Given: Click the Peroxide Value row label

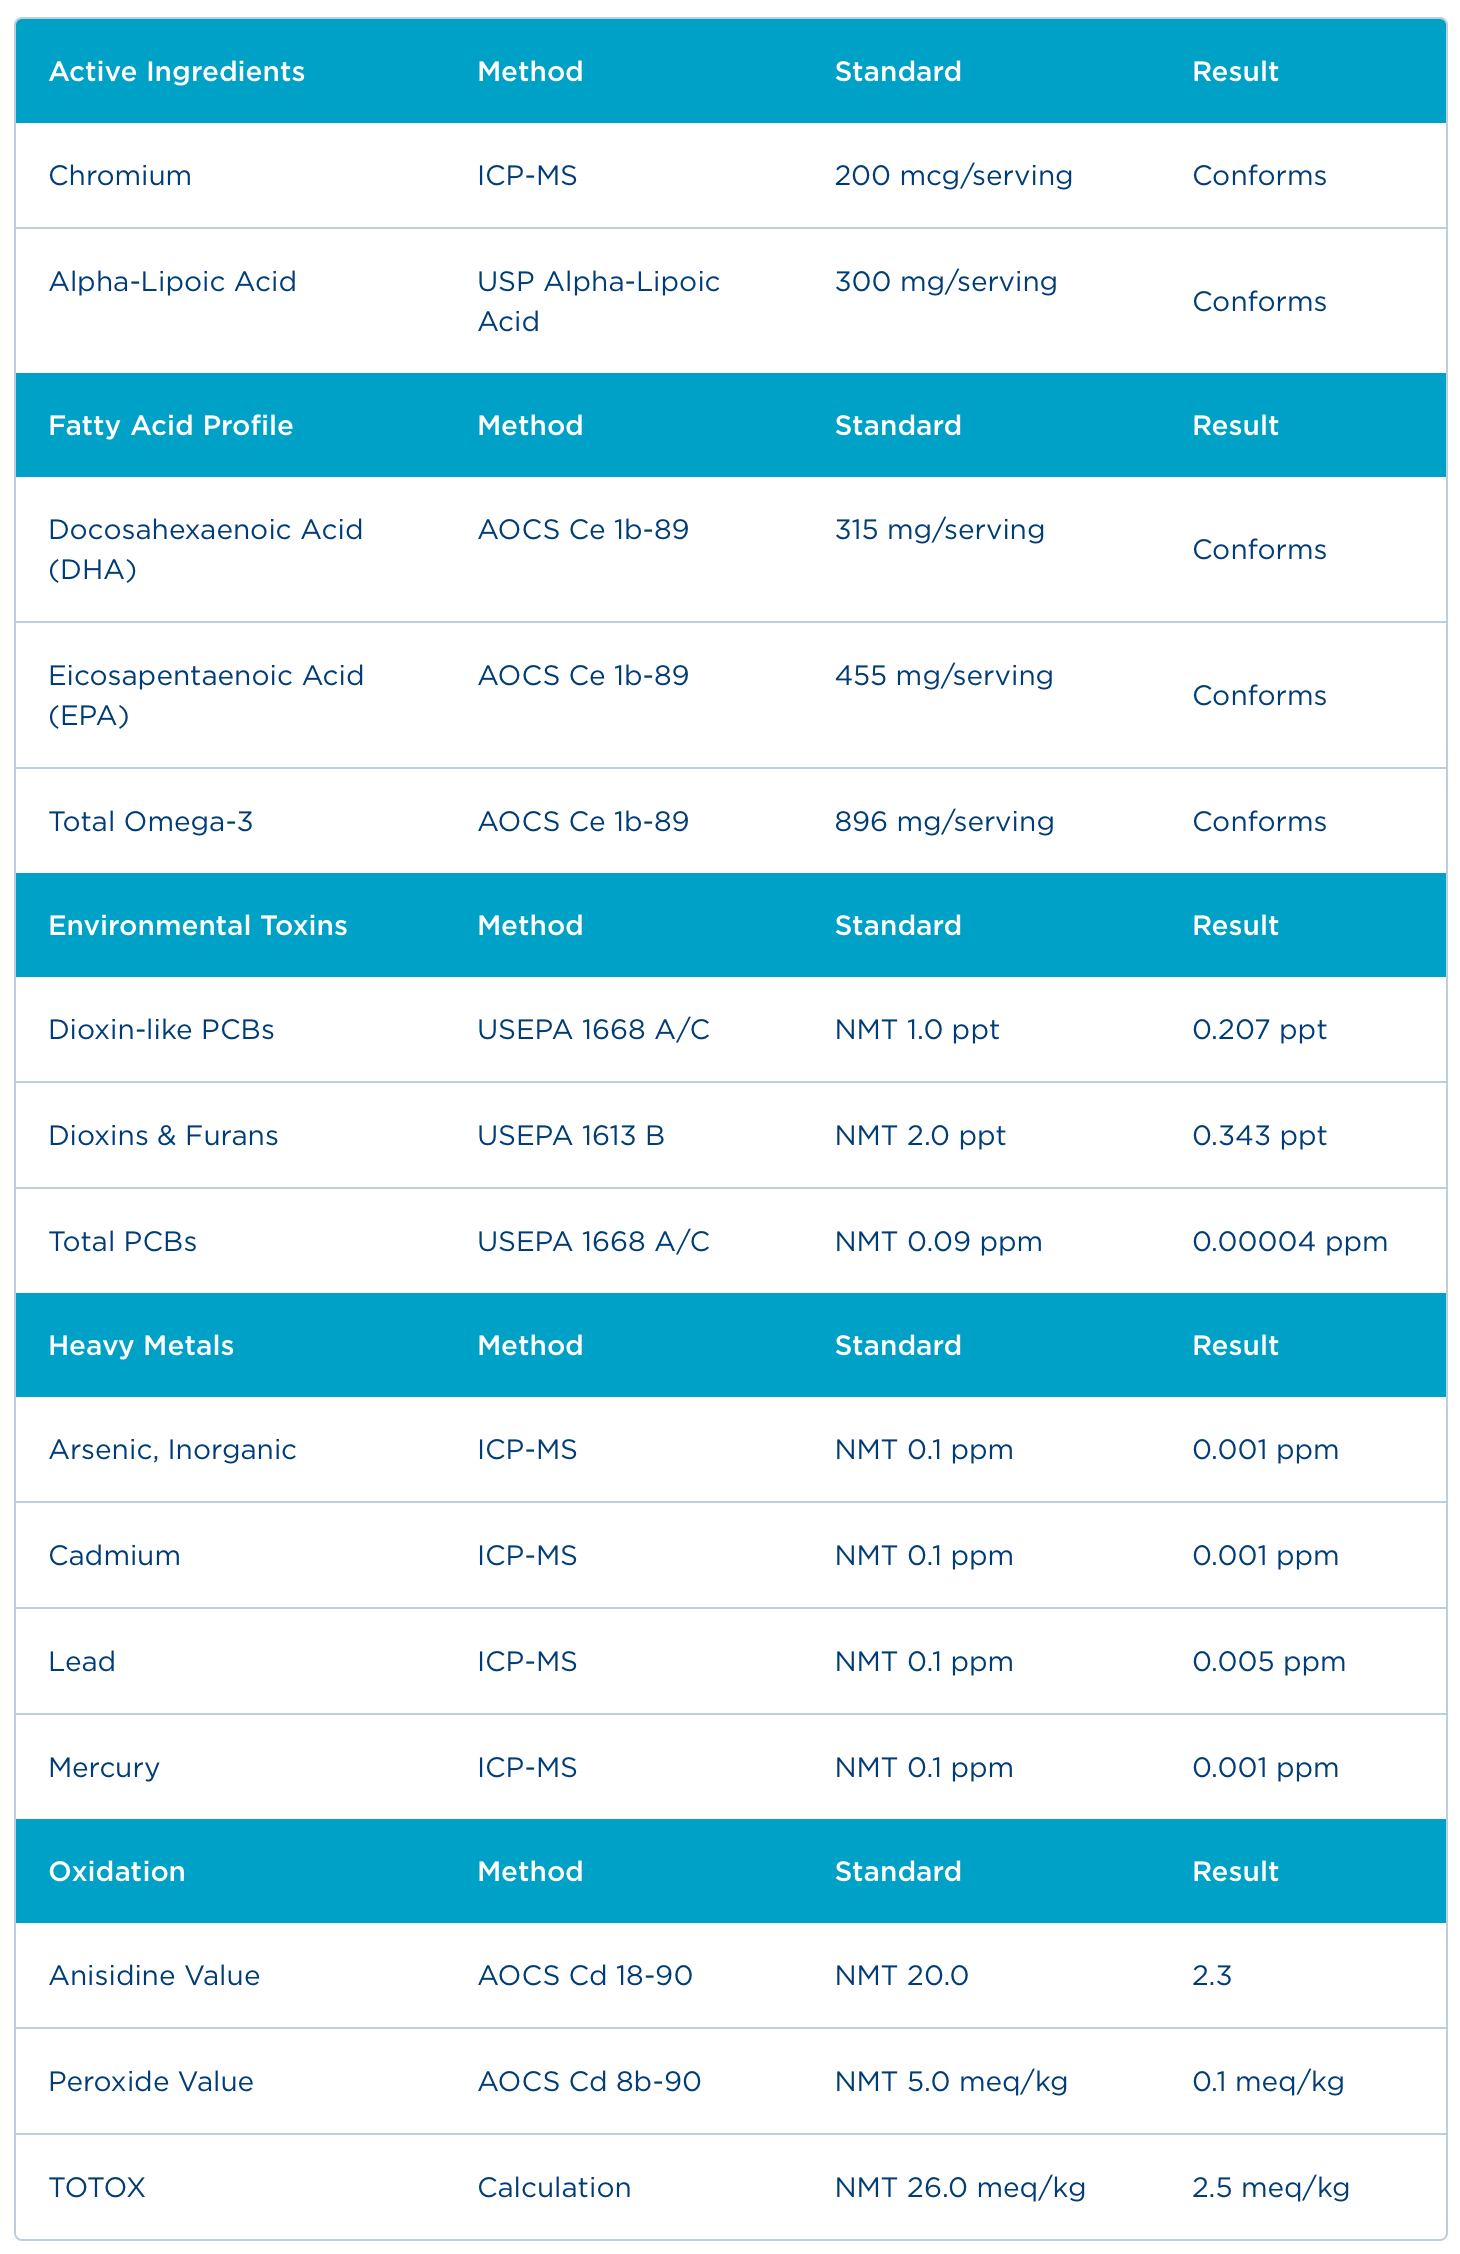Looking at the screenshot, I should (x=151, y=2082).
